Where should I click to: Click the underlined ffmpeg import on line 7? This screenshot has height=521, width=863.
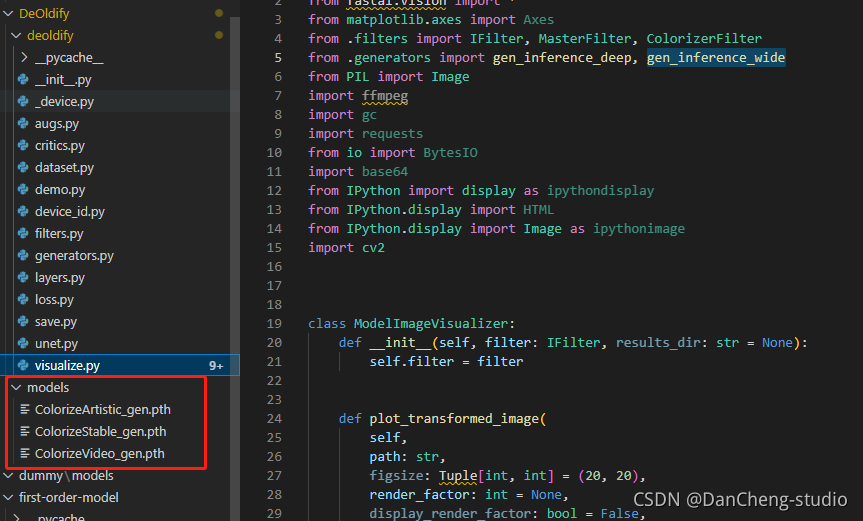coord(385,96)
